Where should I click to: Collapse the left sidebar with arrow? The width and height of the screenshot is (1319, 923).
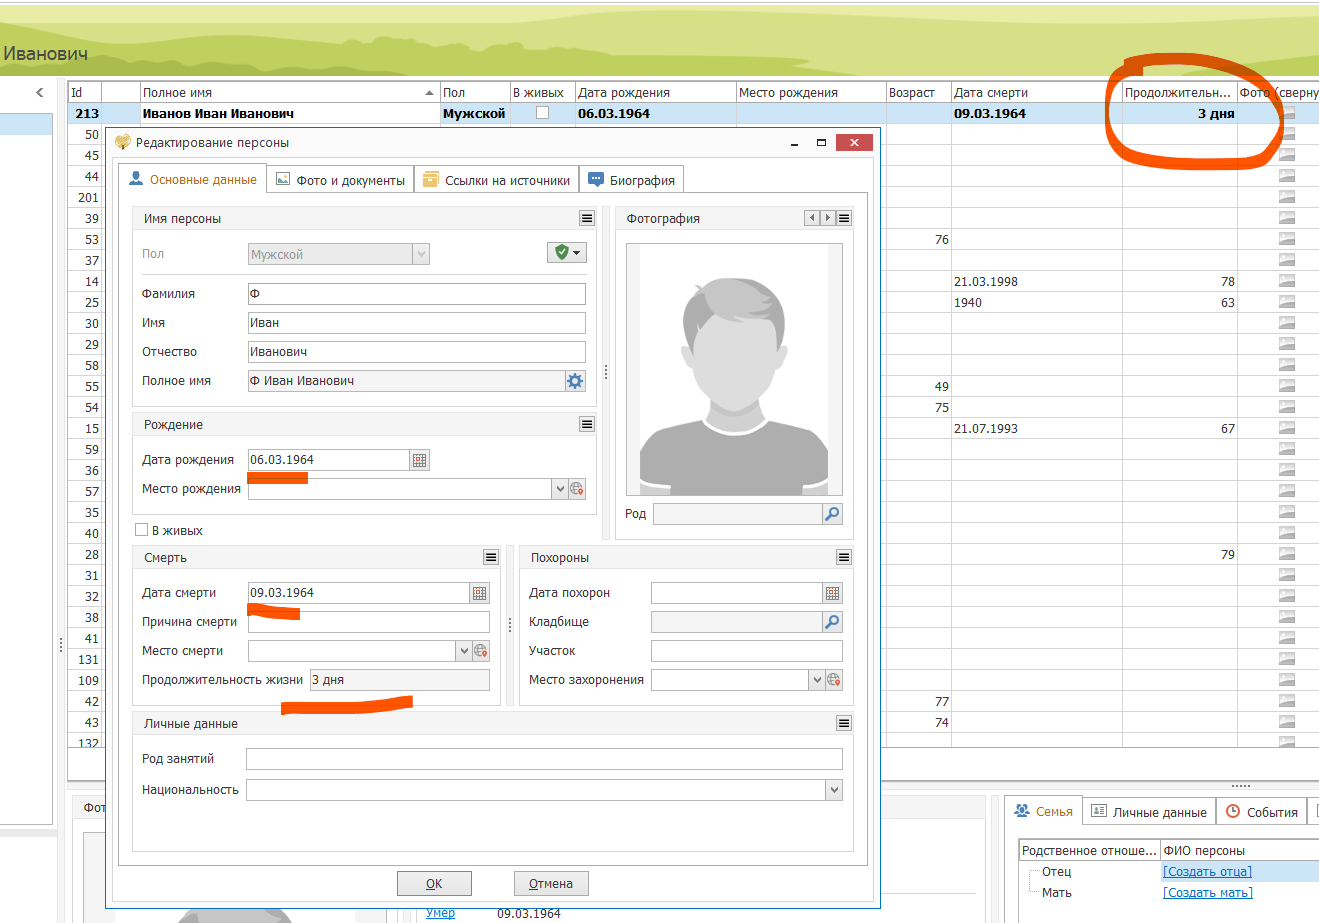tap(39, 93)
